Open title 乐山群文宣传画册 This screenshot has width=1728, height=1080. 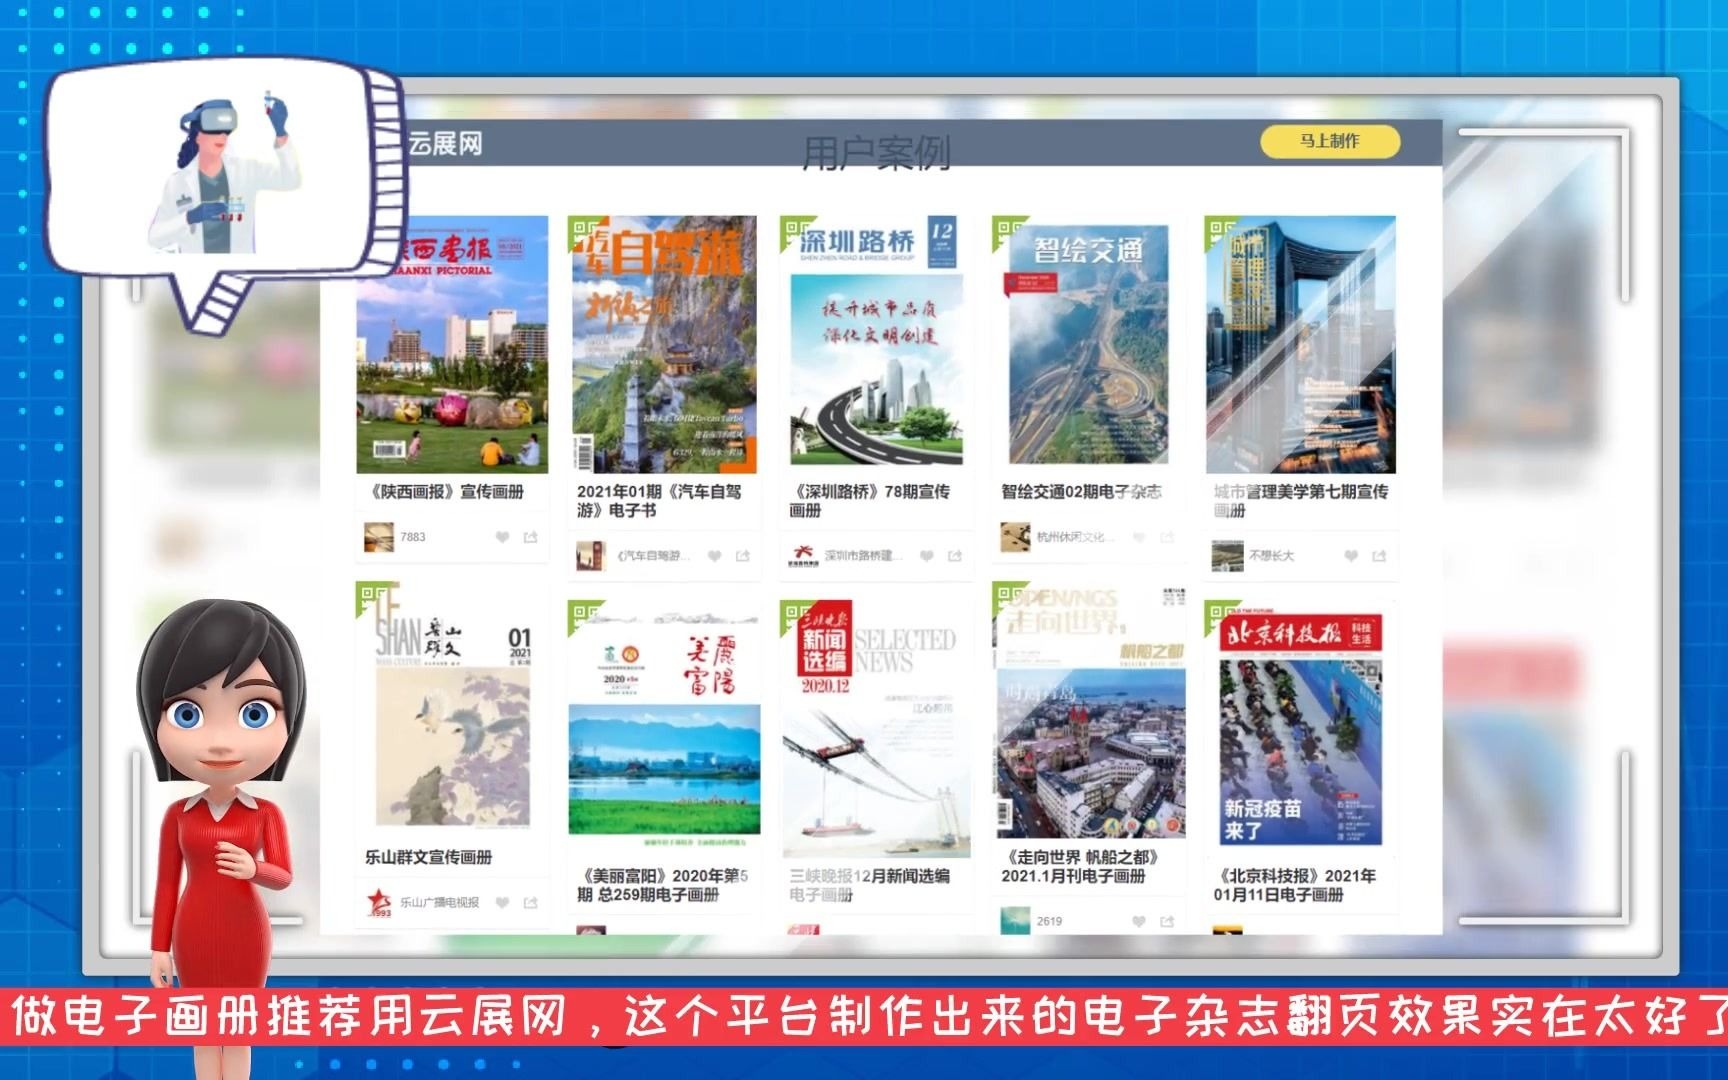428,857
